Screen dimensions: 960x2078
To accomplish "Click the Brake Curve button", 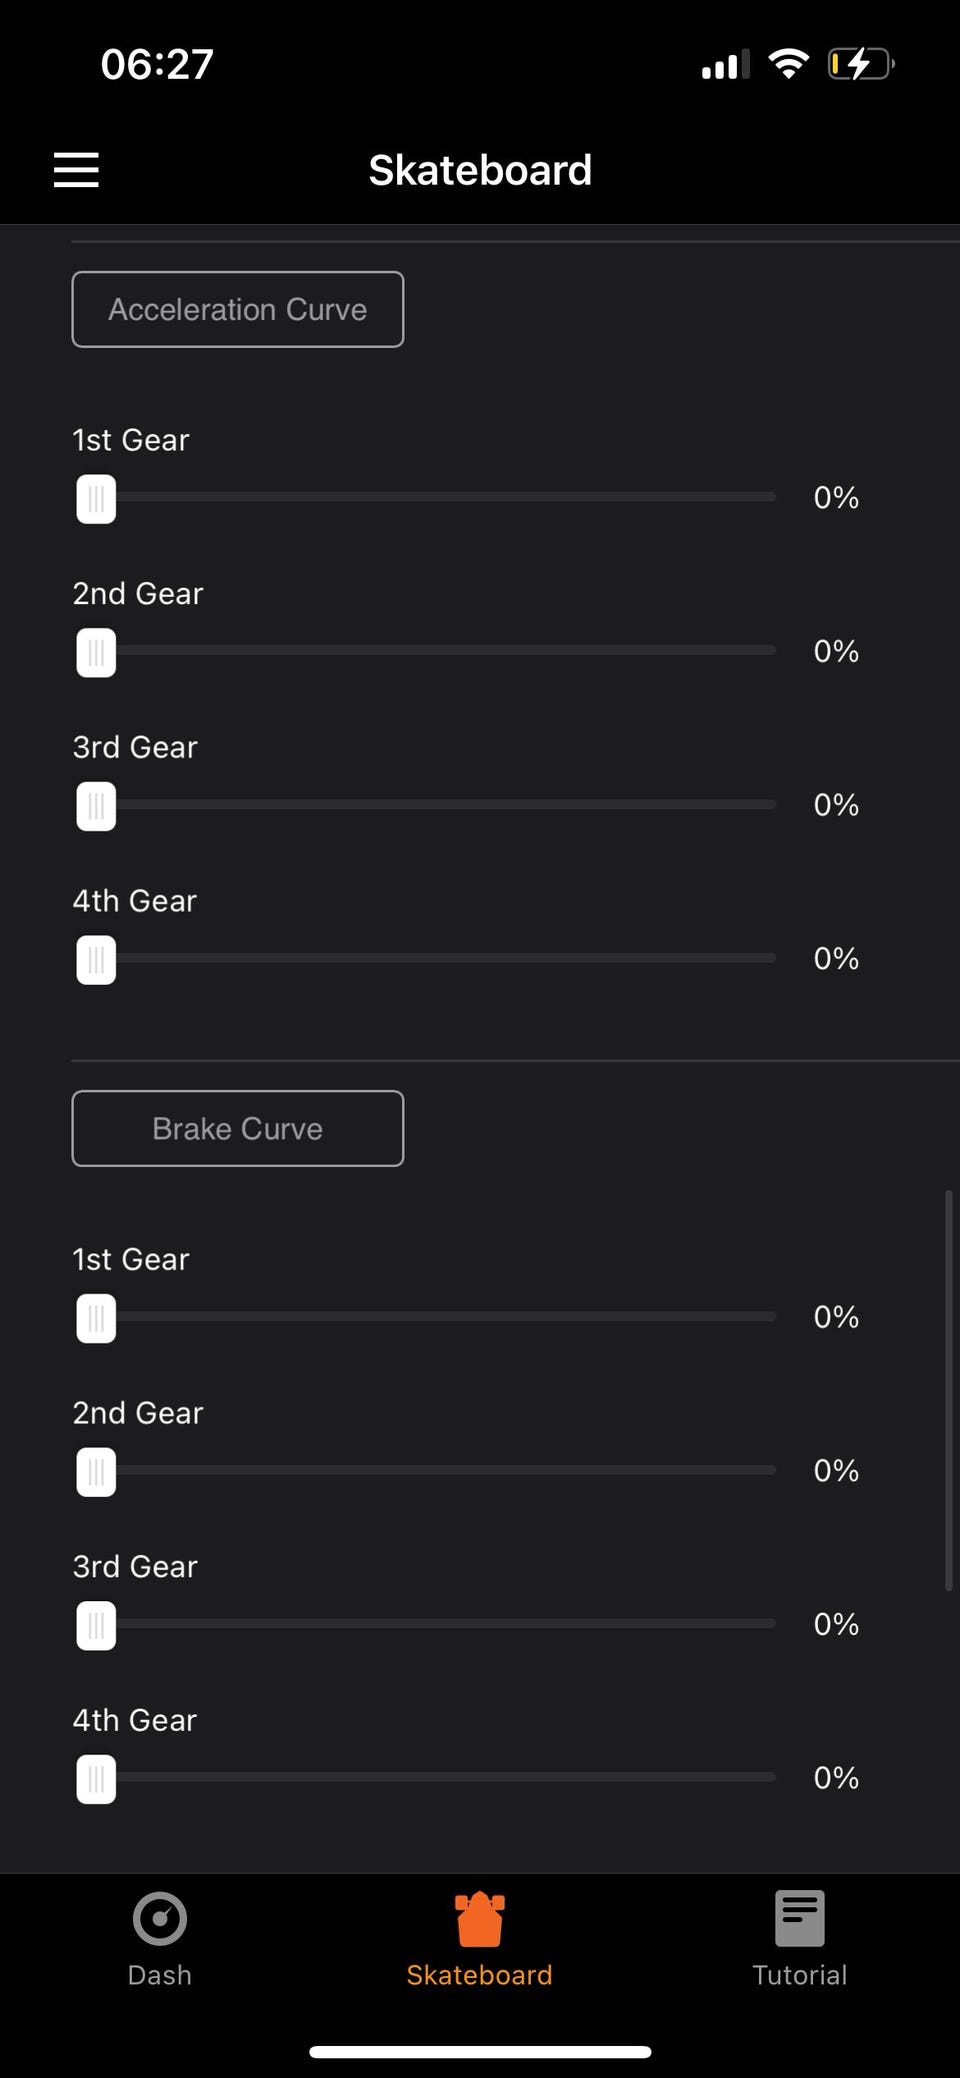I will (238, 1129).
